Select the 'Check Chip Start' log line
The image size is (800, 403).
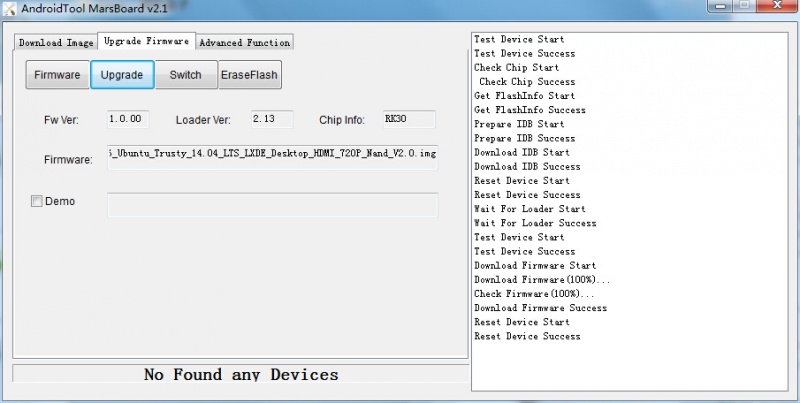click(x=516, y=67)
